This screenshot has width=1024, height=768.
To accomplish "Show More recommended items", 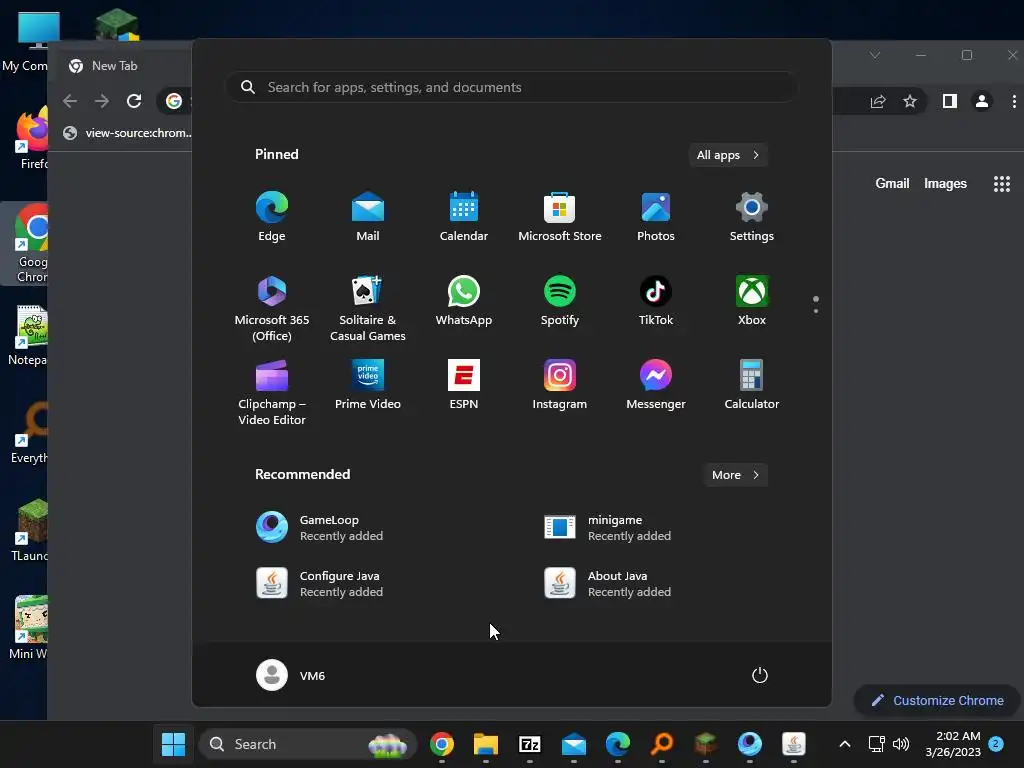I will point(735,475).
